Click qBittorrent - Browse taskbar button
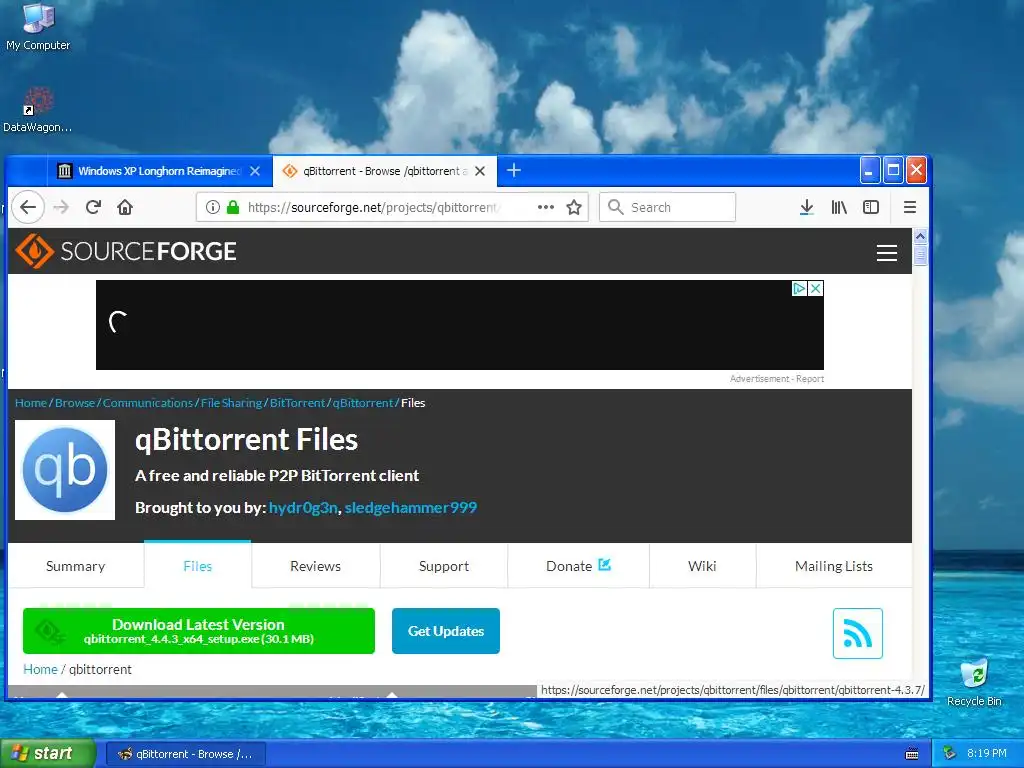The width and height of the screenshot is (1024, 768). (x=185, y=754)
